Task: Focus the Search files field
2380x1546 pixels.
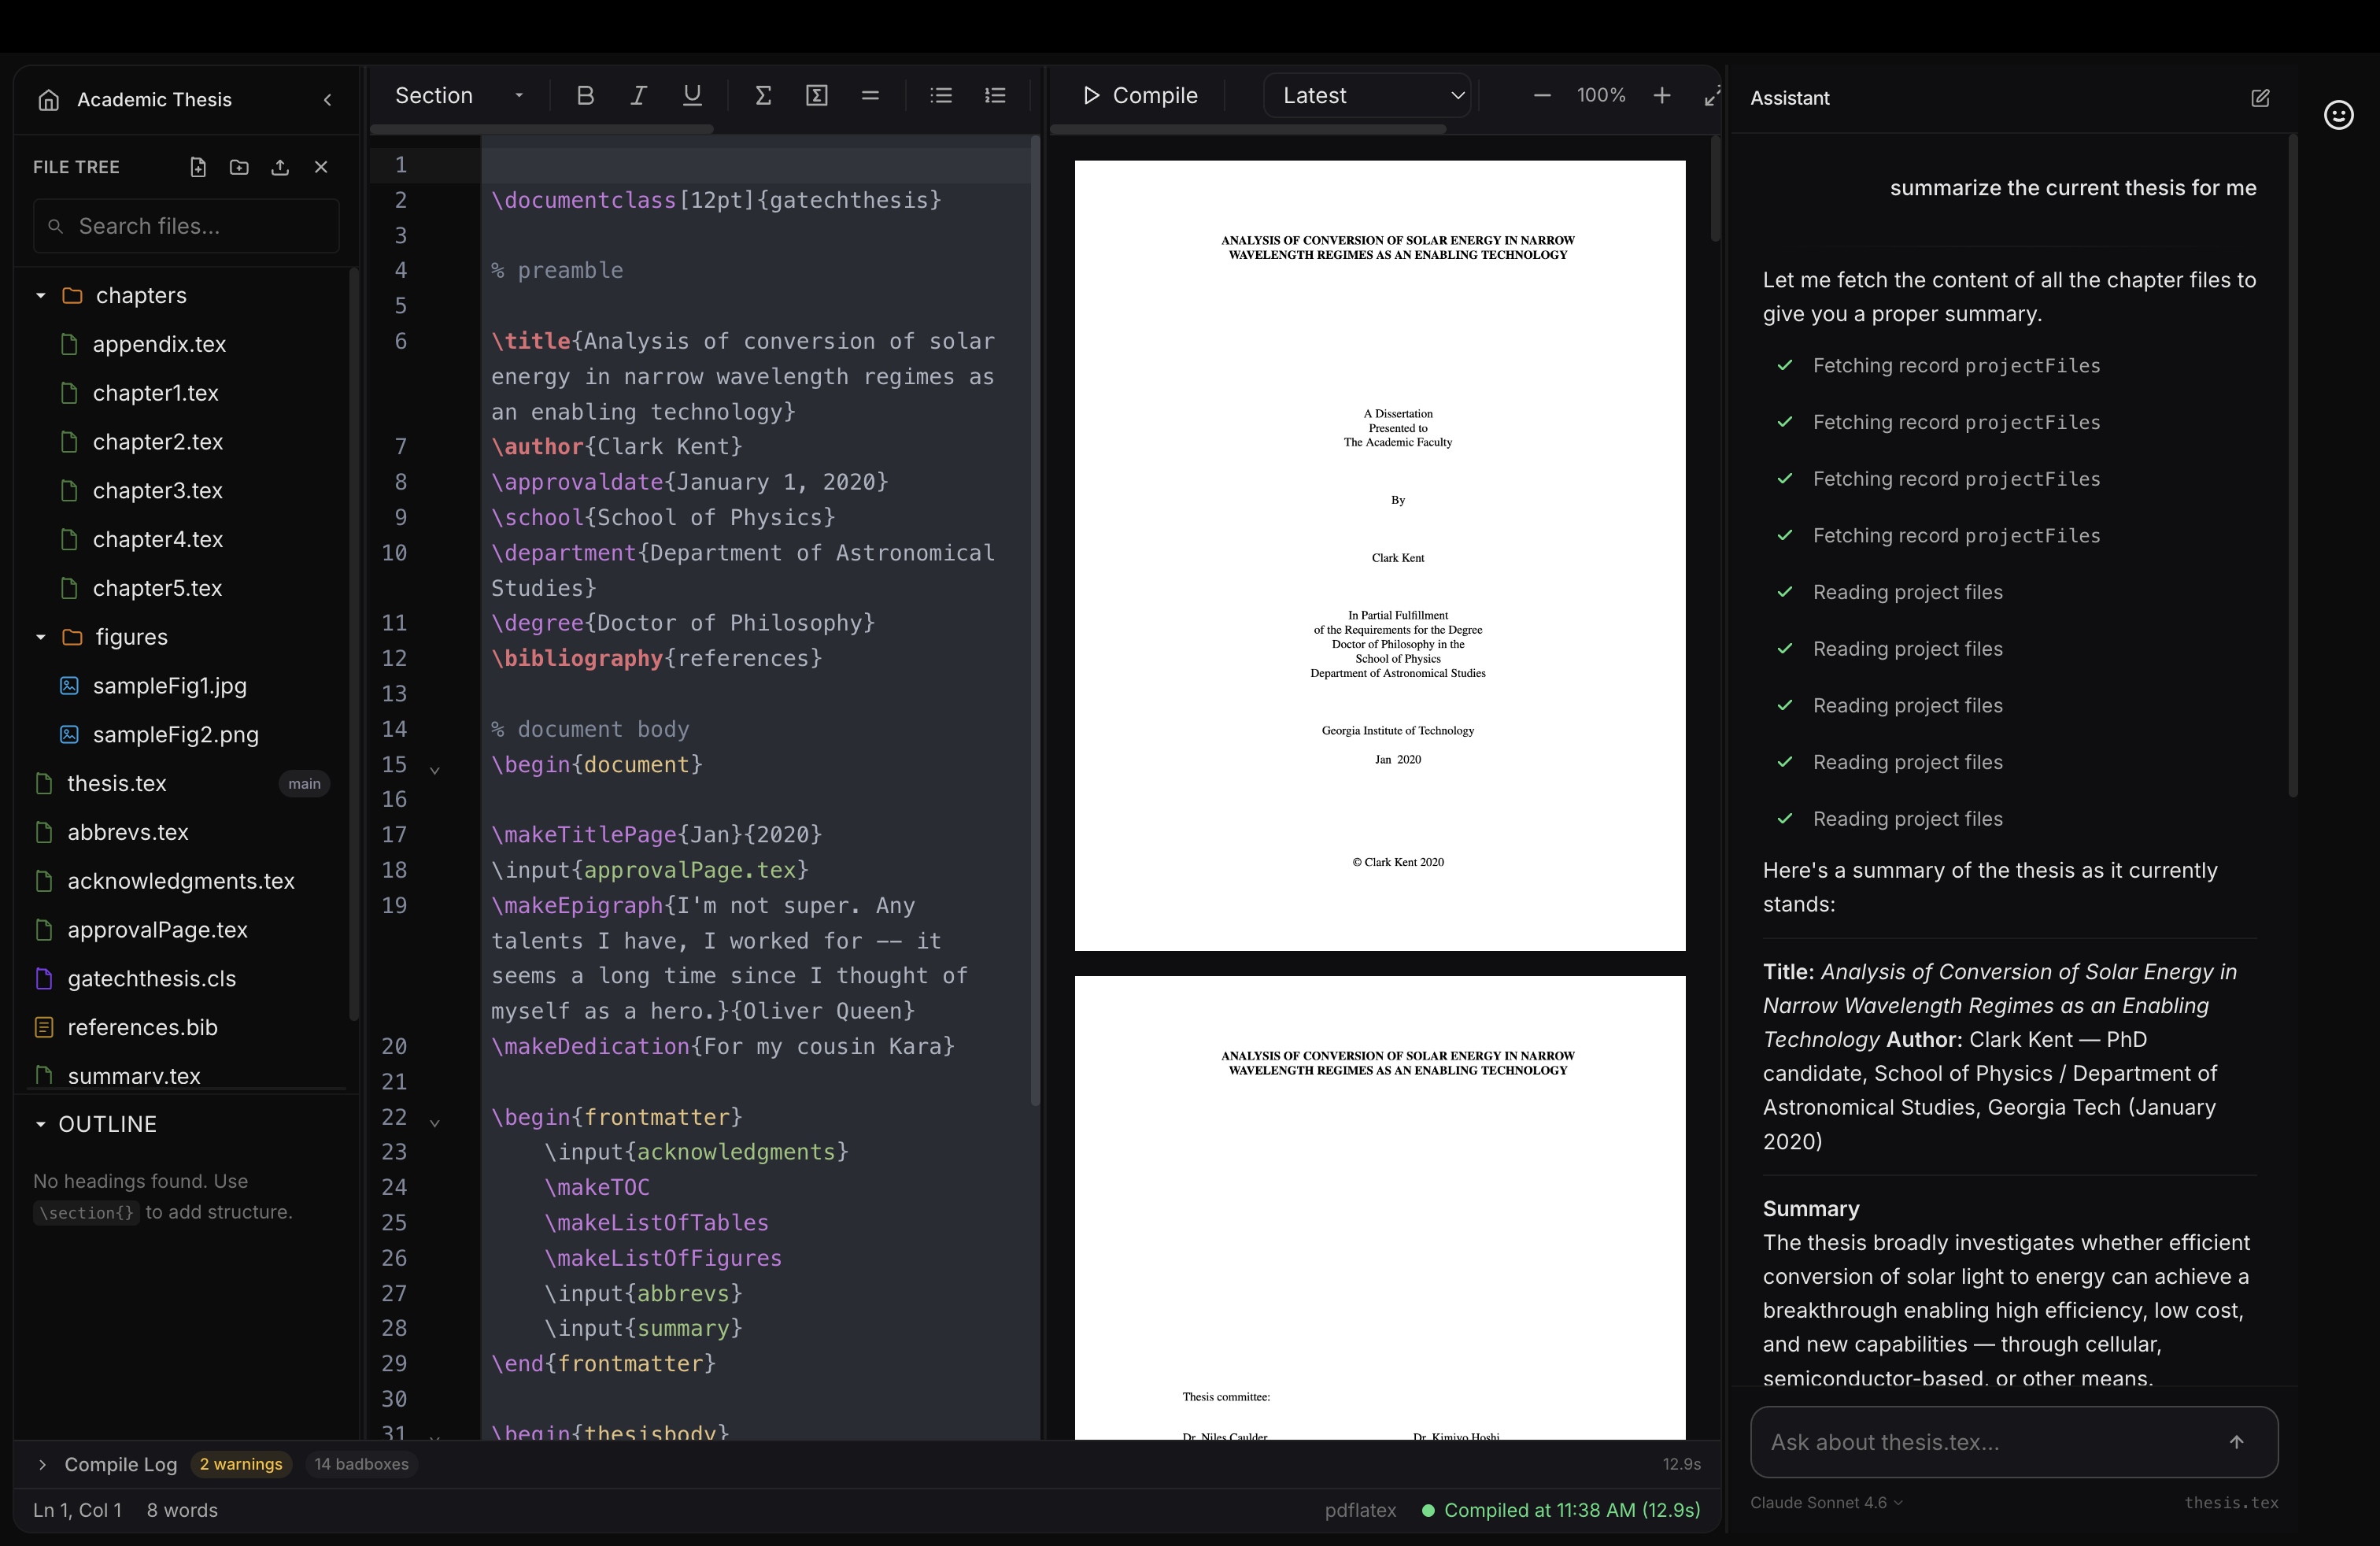Action: [x=186, y=226]
